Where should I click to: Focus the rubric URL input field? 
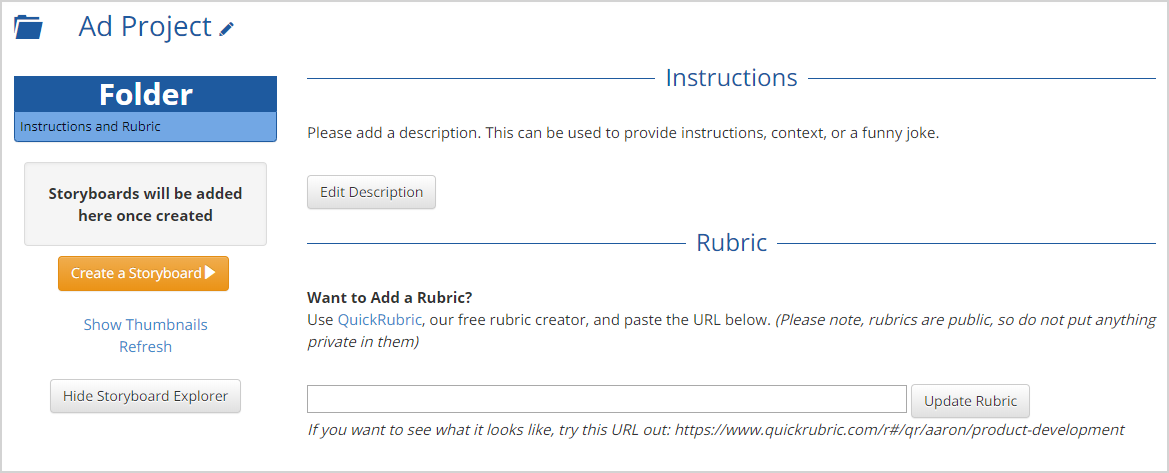point(607,398)
